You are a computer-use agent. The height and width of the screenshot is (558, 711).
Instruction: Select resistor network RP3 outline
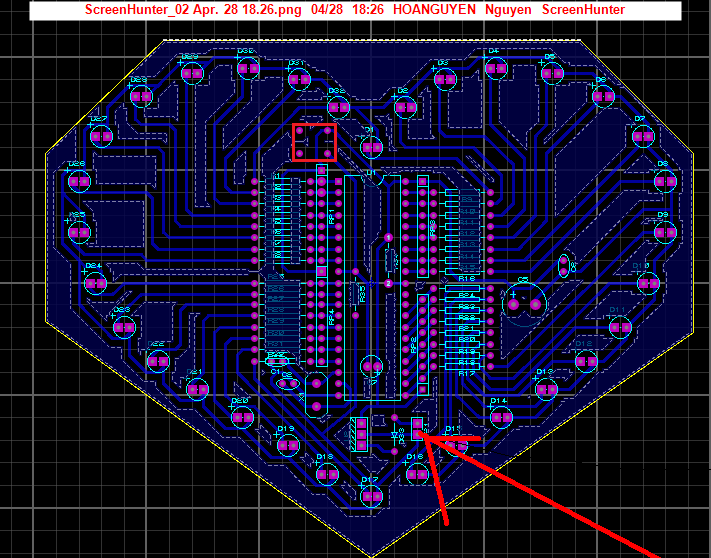coord(423,226)
